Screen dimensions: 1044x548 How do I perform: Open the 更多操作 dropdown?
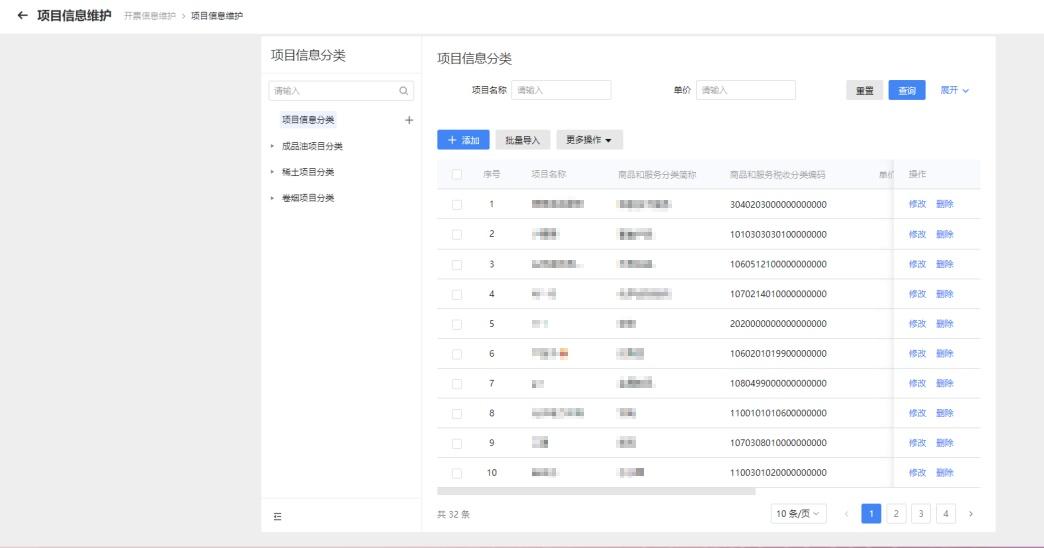(x=589, y=140)
